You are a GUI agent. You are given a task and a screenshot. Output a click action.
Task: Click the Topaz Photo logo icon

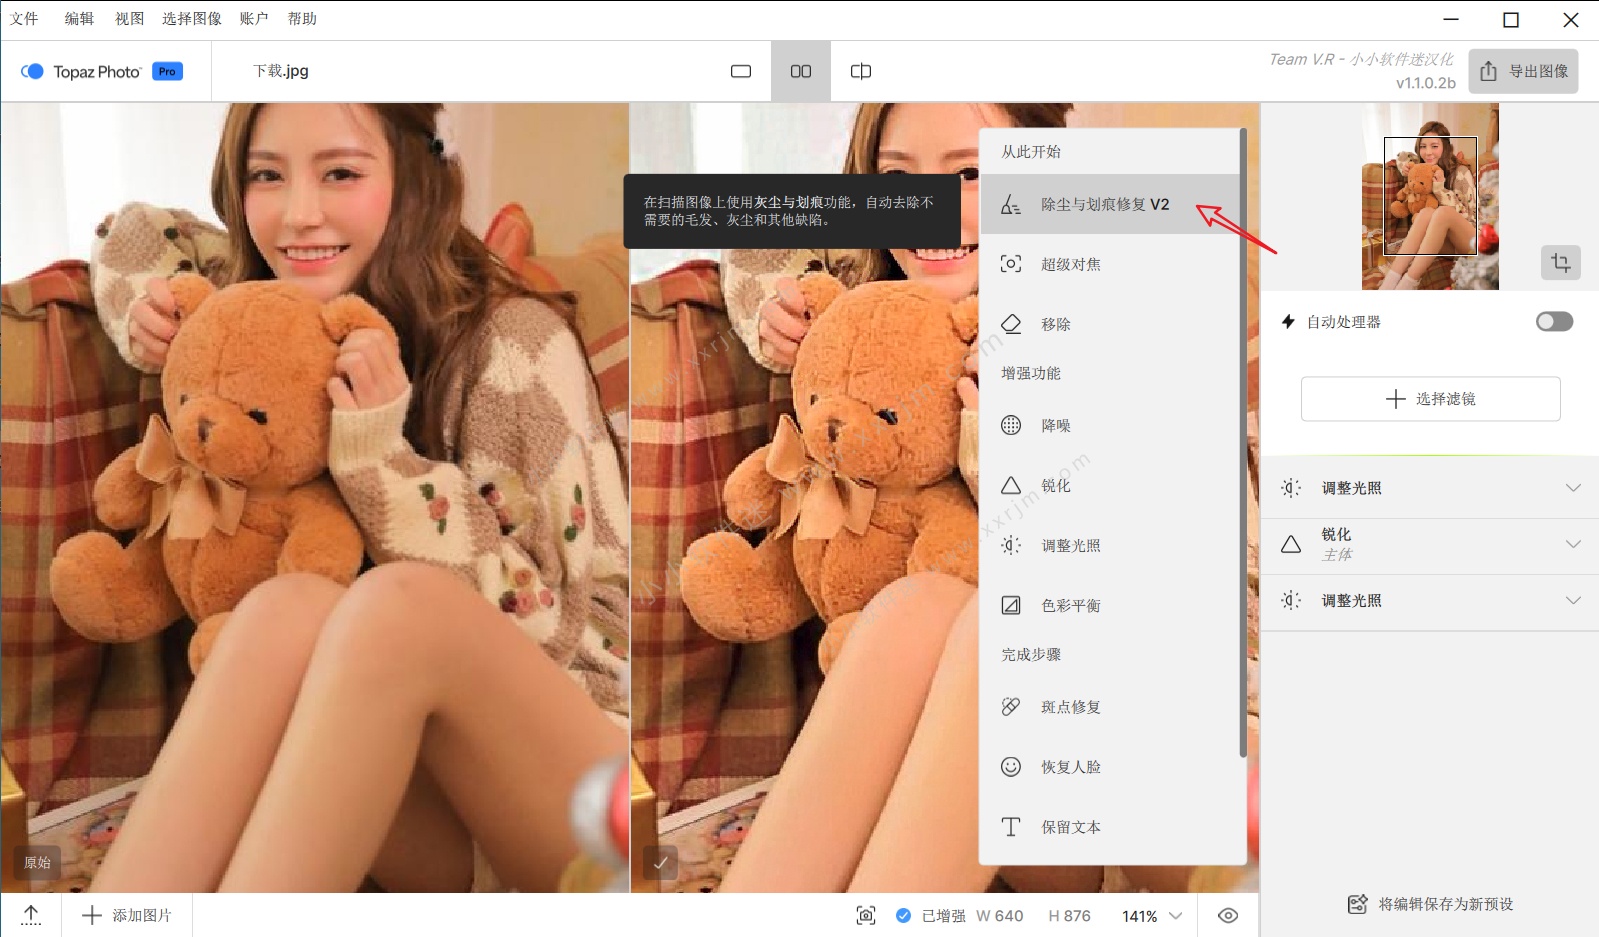[x=32, y=71]
